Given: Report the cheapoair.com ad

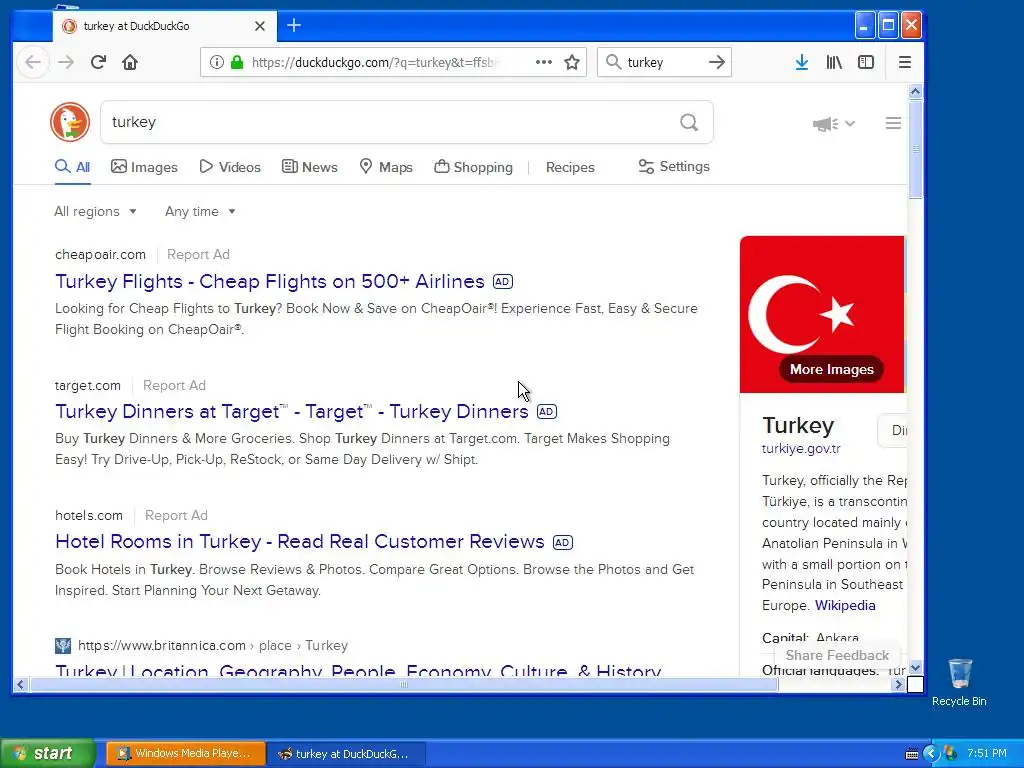Looking at the screenshot, I should (198, 255).
